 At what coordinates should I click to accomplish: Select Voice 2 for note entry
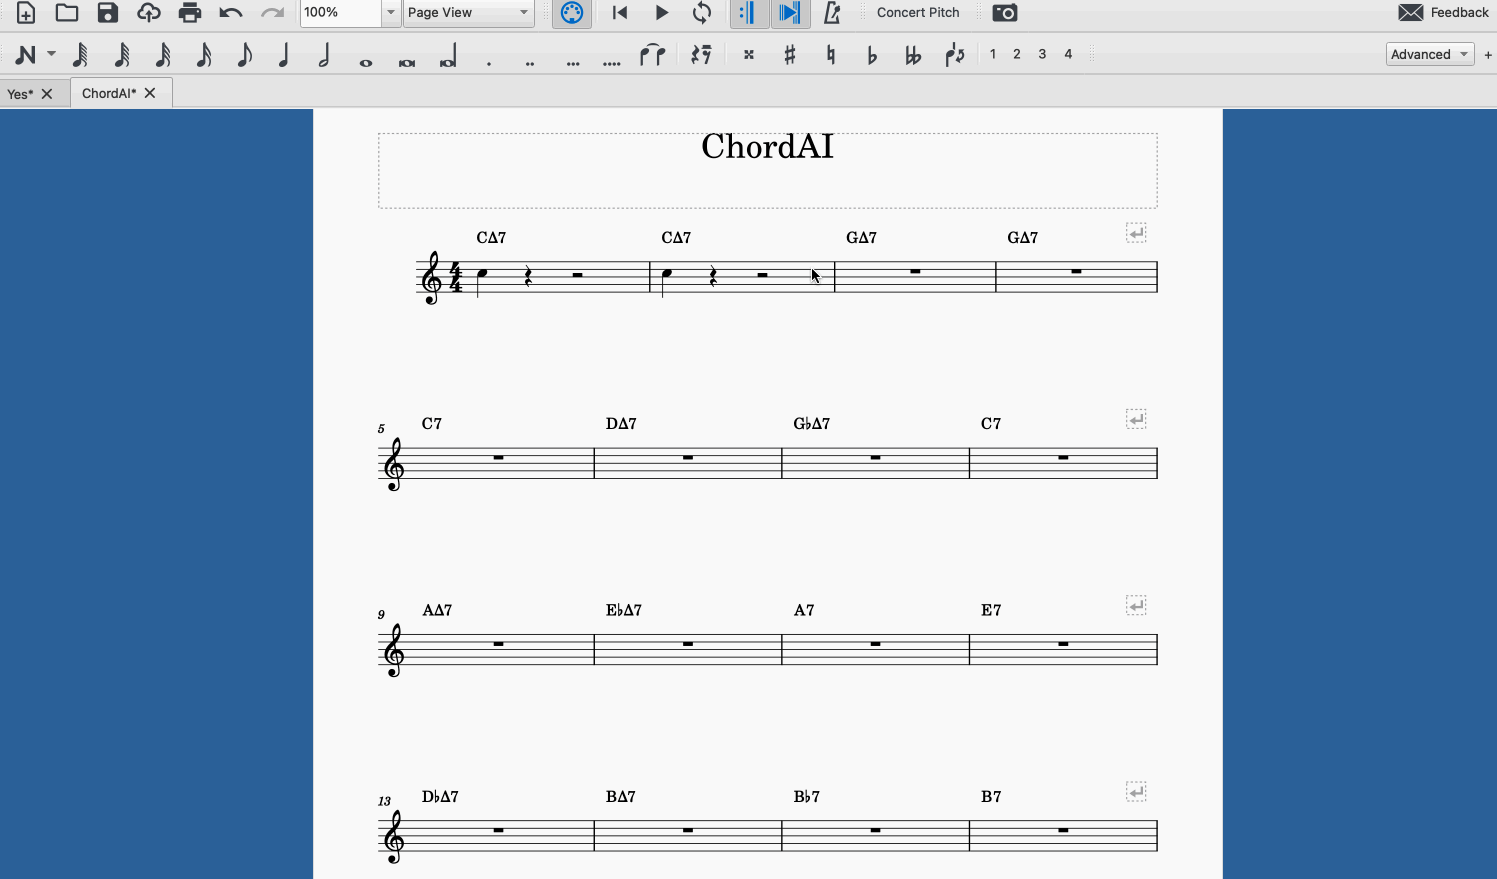1017,54
